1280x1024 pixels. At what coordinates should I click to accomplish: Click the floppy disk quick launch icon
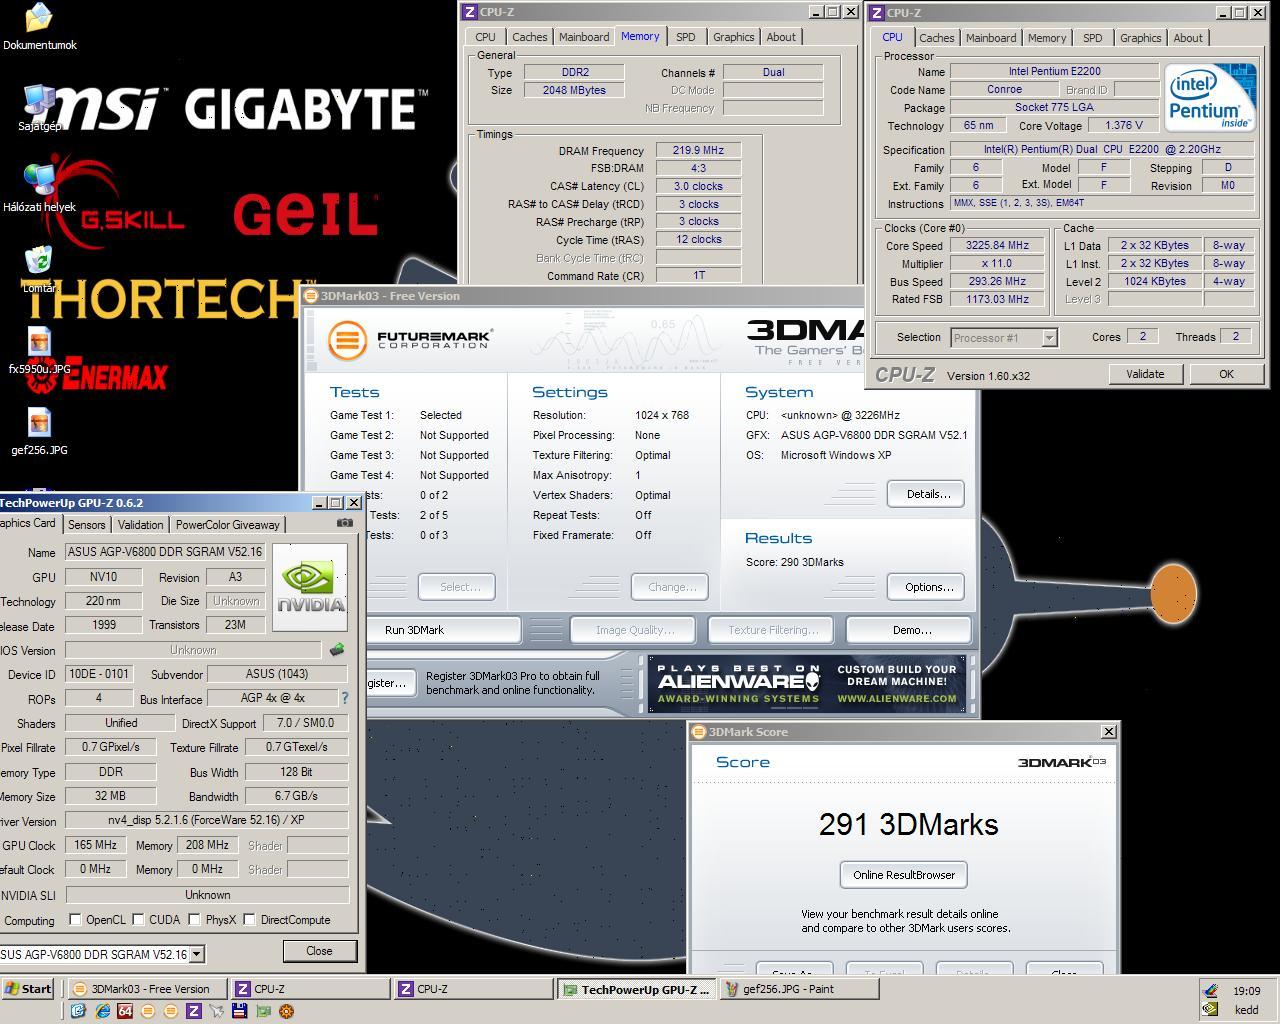pyautogui.click(x=240, y=1011)
